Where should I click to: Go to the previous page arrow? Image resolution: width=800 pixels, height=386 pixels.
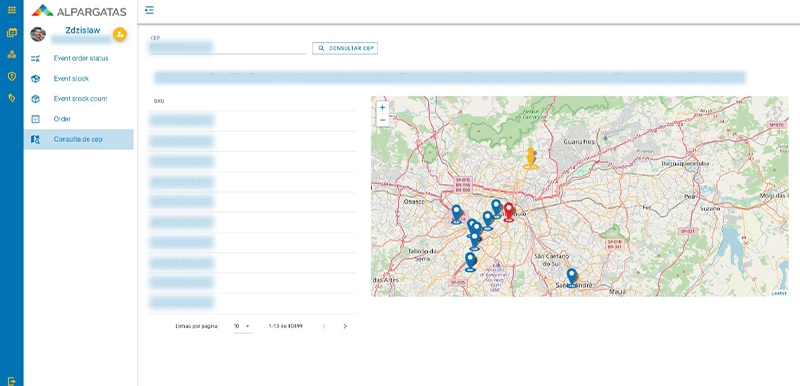pyautogui.click(x=323, y=326)
